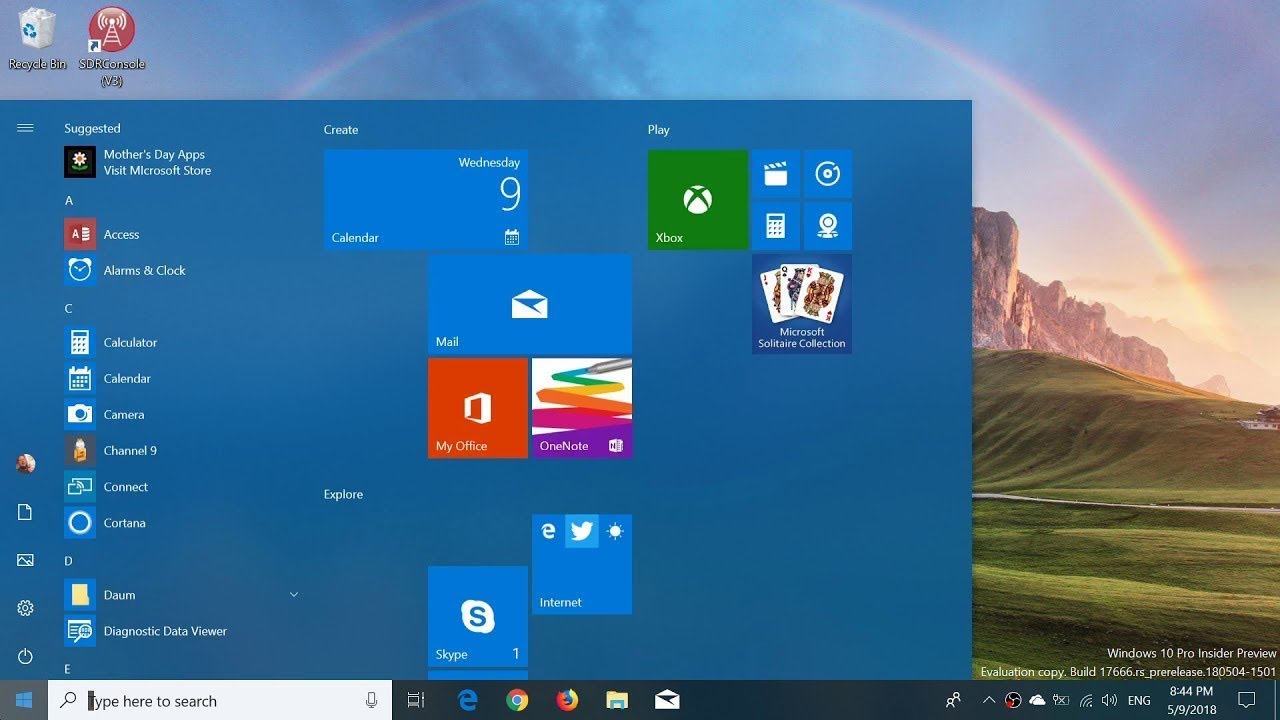Click the Explore group heading
The image size is (1280, 720).
click(343, 495)
